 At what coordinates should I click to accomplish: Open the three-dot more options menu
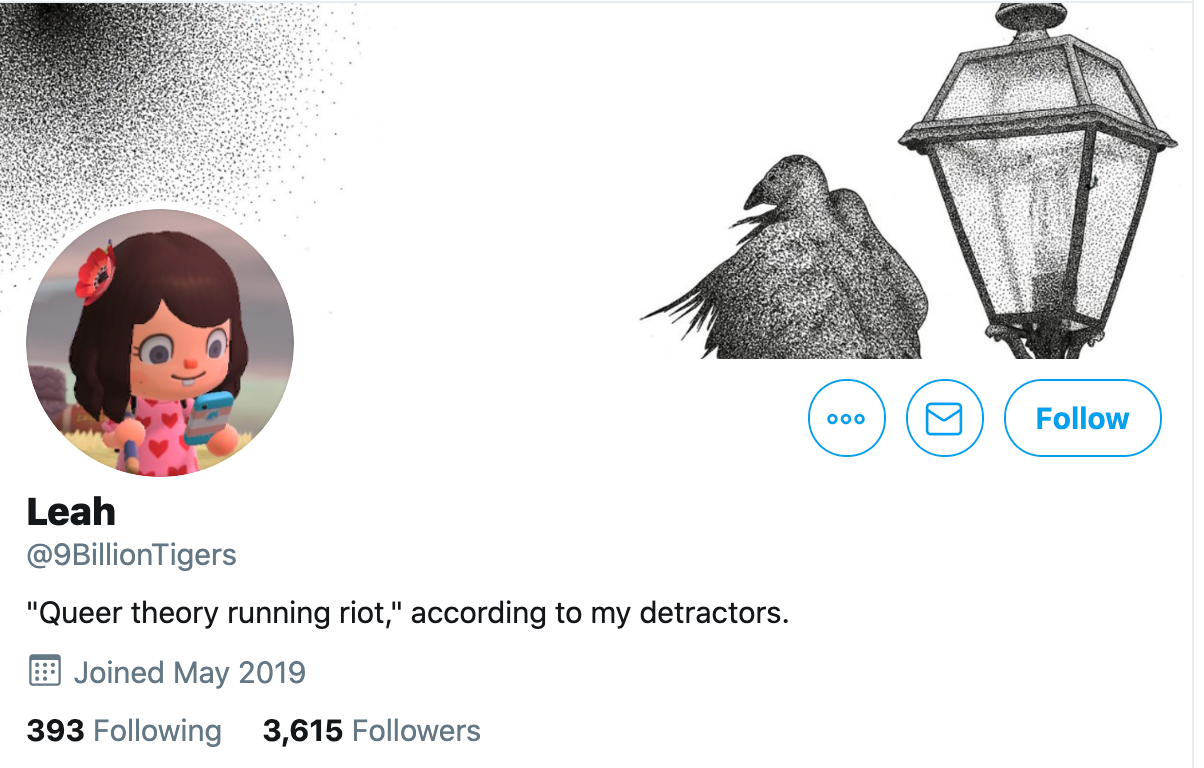point(846,418)
